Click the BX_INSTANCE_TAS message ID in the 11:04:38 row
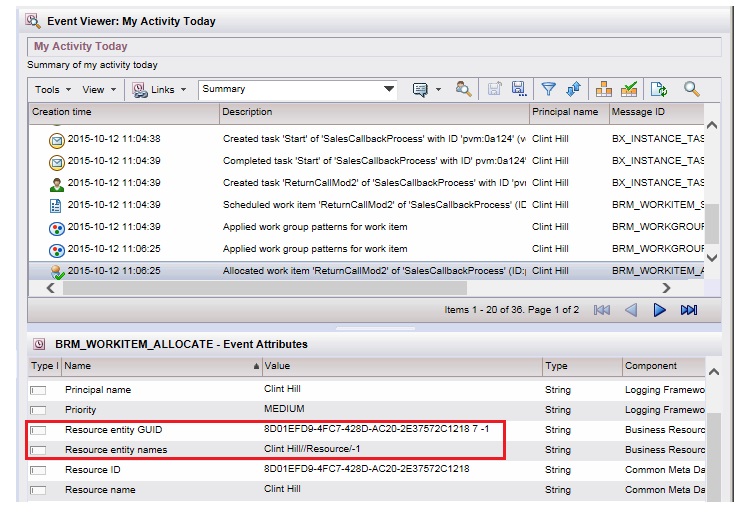This screenshot has width=748, height=517. 658,139
